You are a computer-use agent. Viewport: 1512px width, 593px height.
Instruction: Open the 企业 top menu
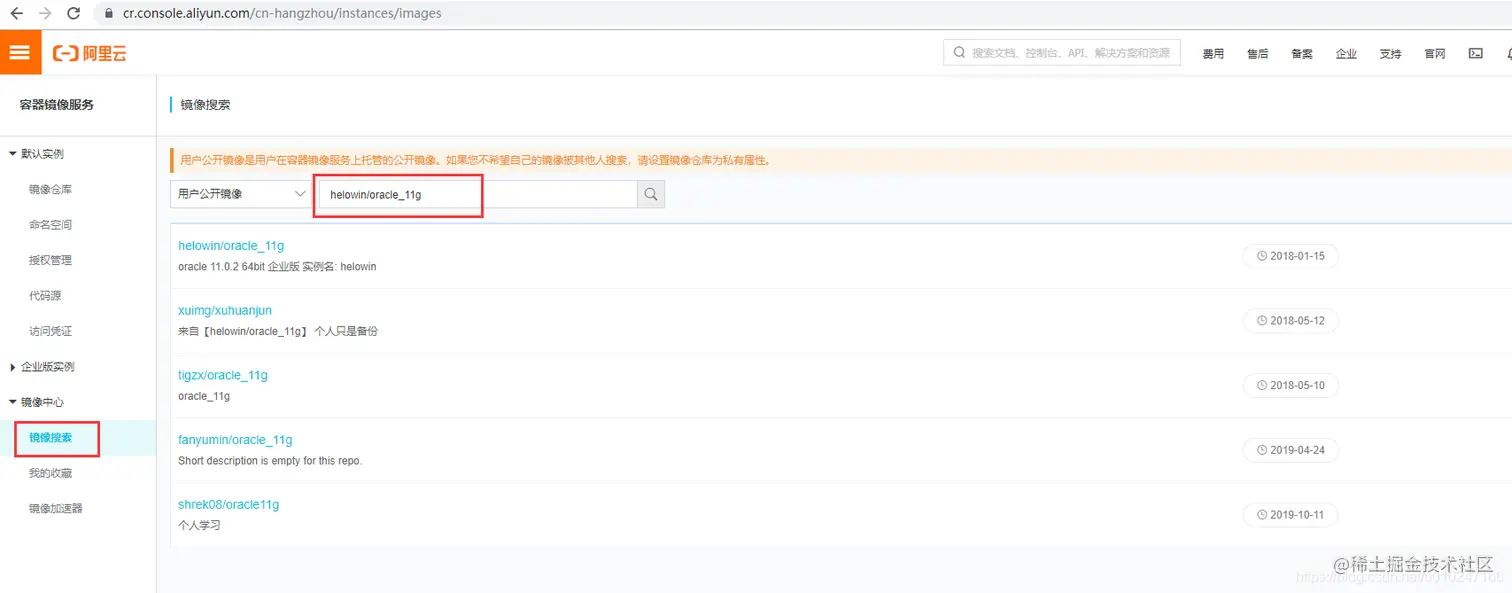coord(1346,54)
